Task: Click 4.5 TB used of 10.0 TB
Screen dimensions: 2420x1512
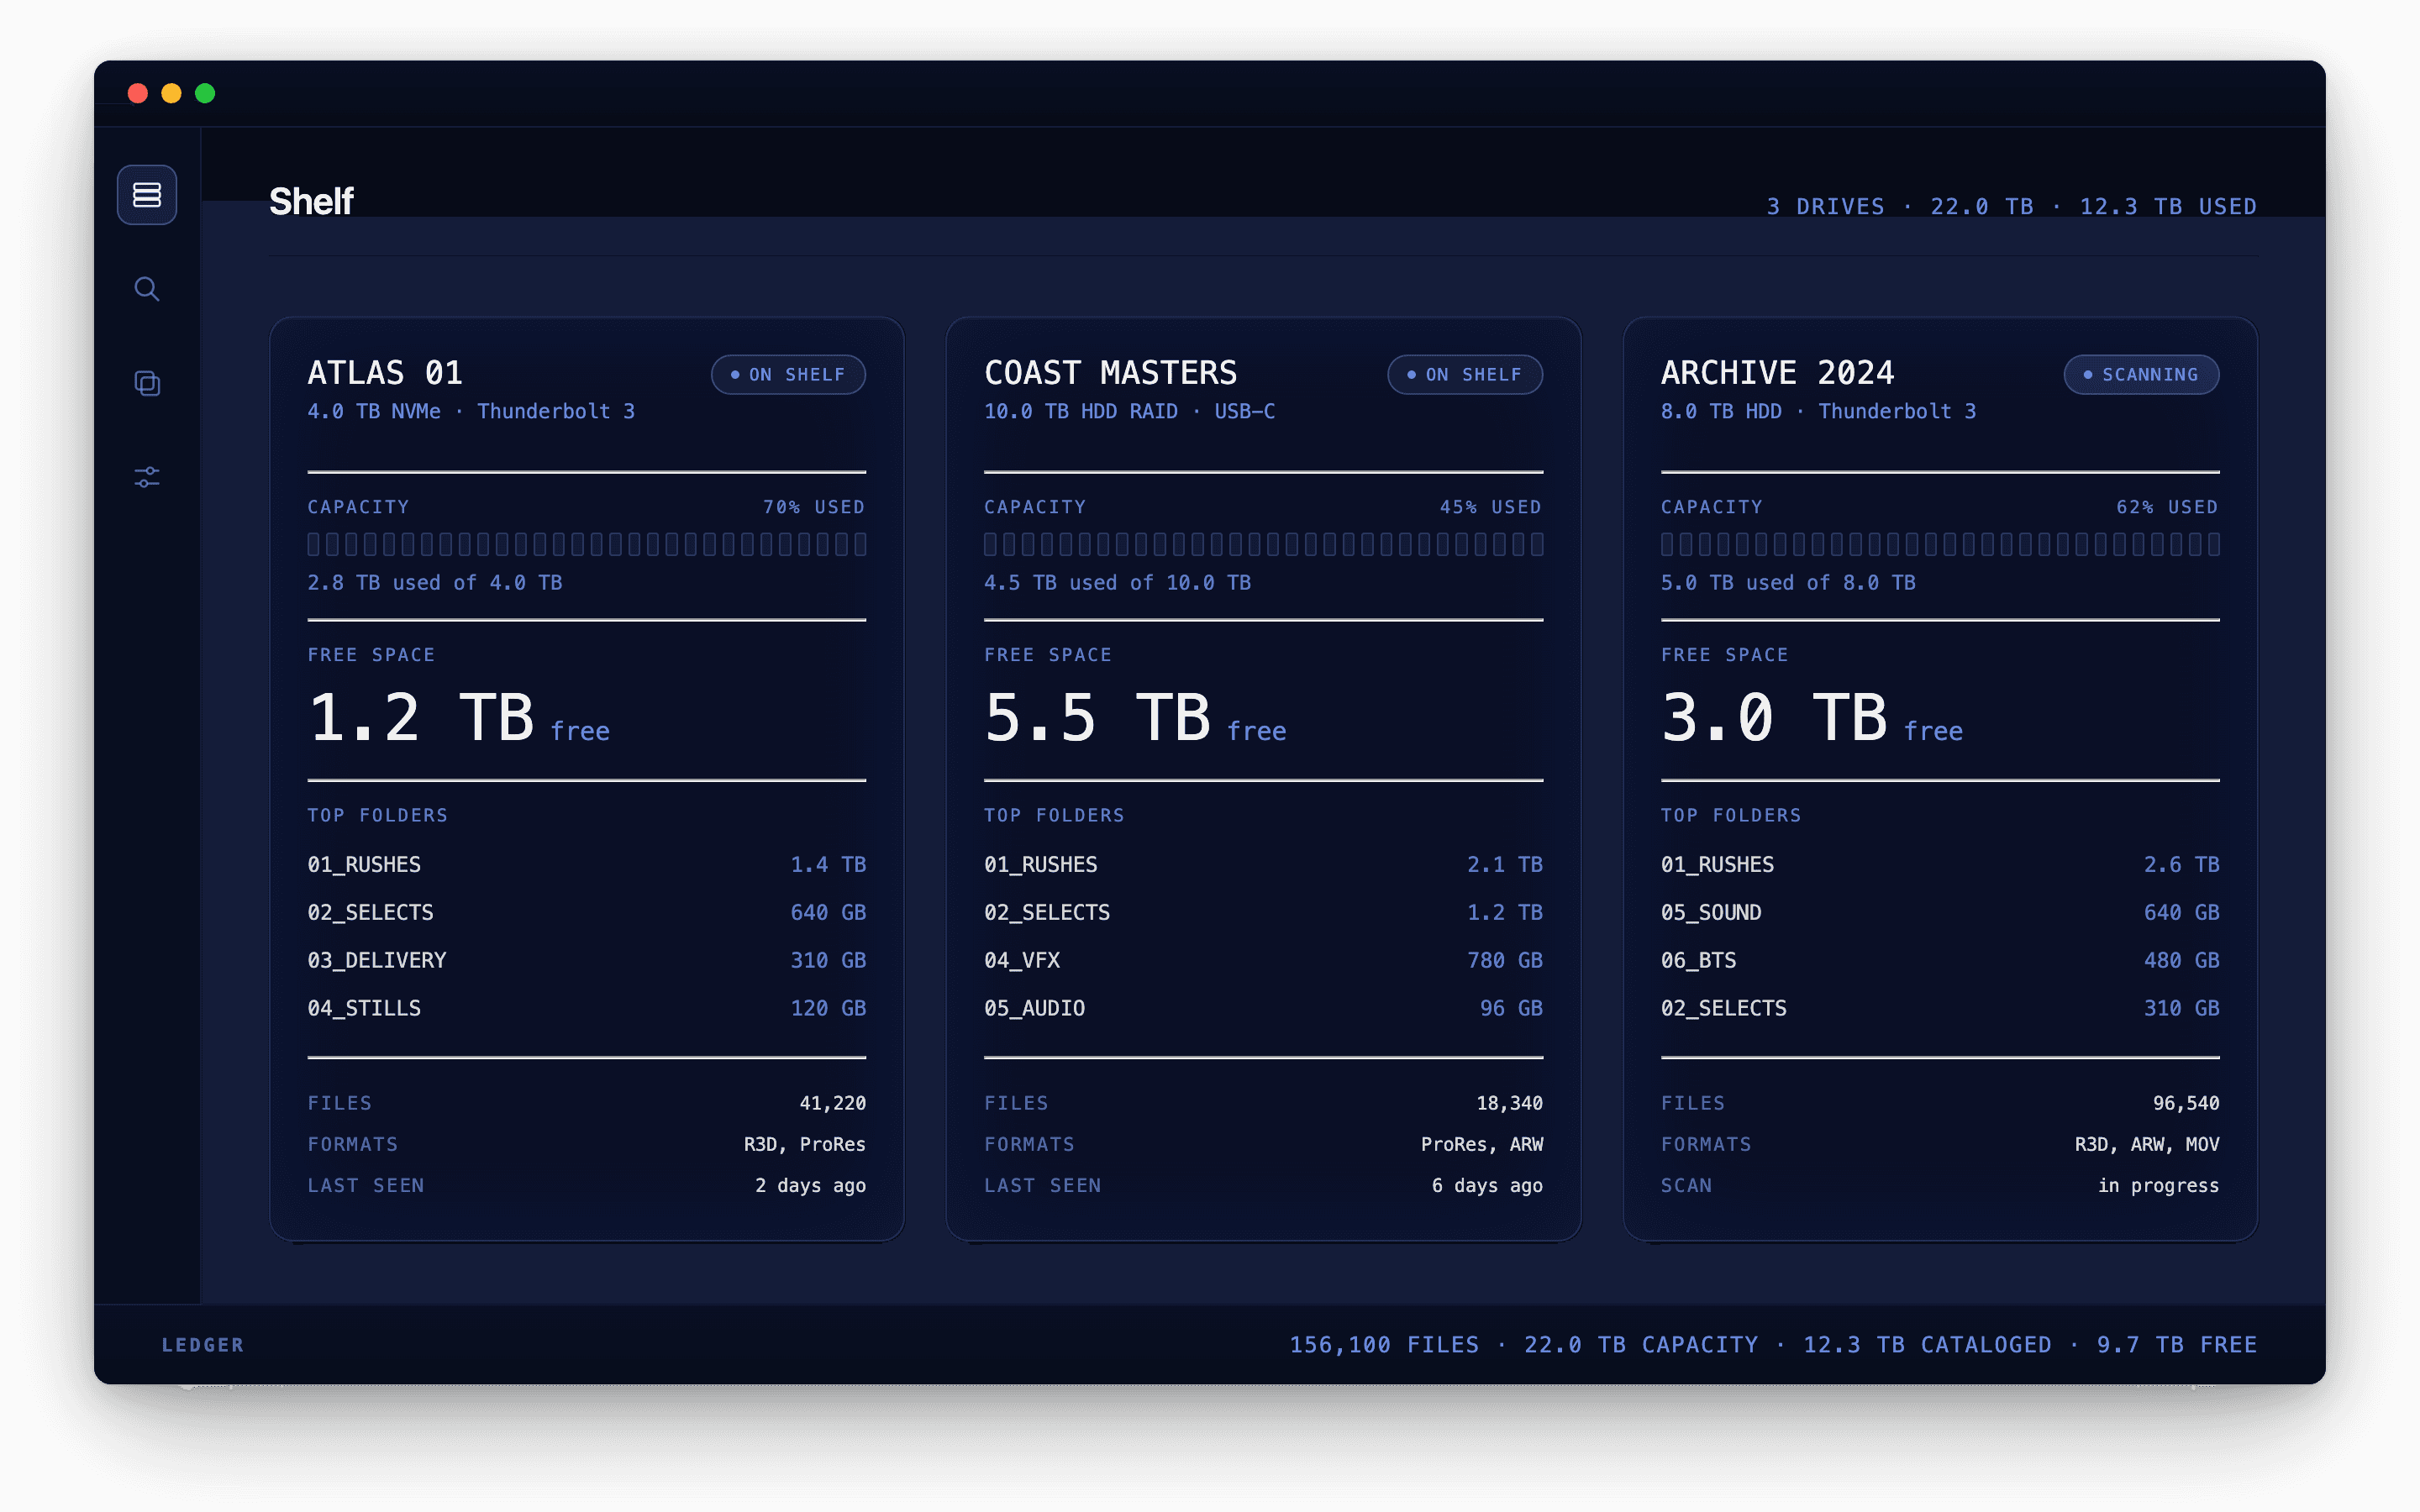Action: tap(1117, 582)
